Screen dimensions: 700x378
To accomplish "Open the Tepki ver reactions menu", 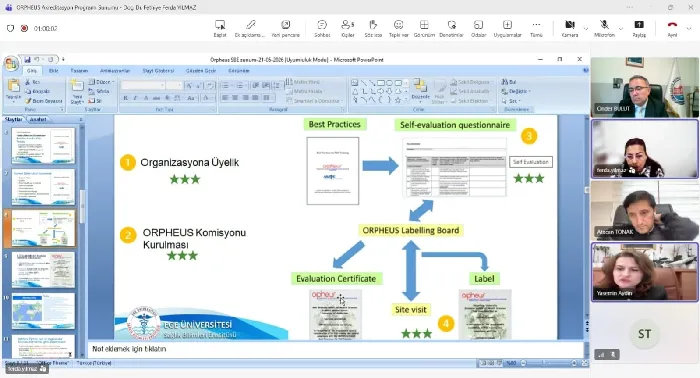I will pyautogui.click(x=398, y=28).
